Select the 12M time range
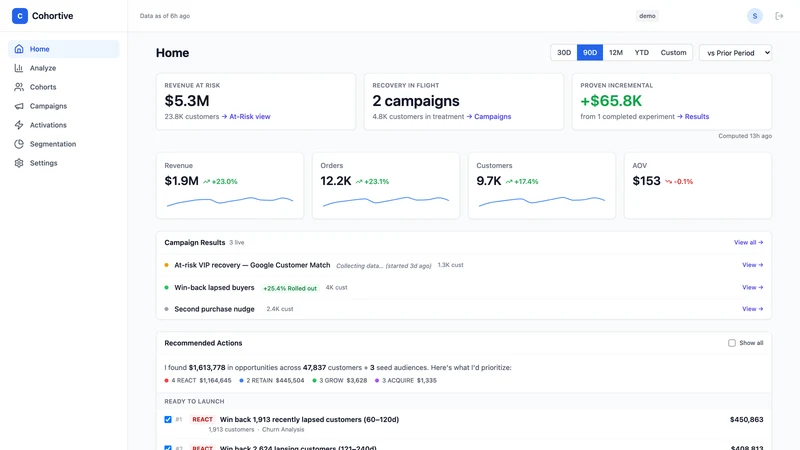 [x=616, y=53]
